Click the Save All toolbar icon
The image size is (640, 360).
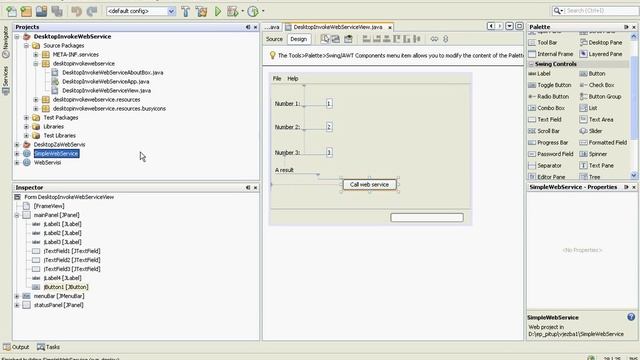tap(57, 11)
